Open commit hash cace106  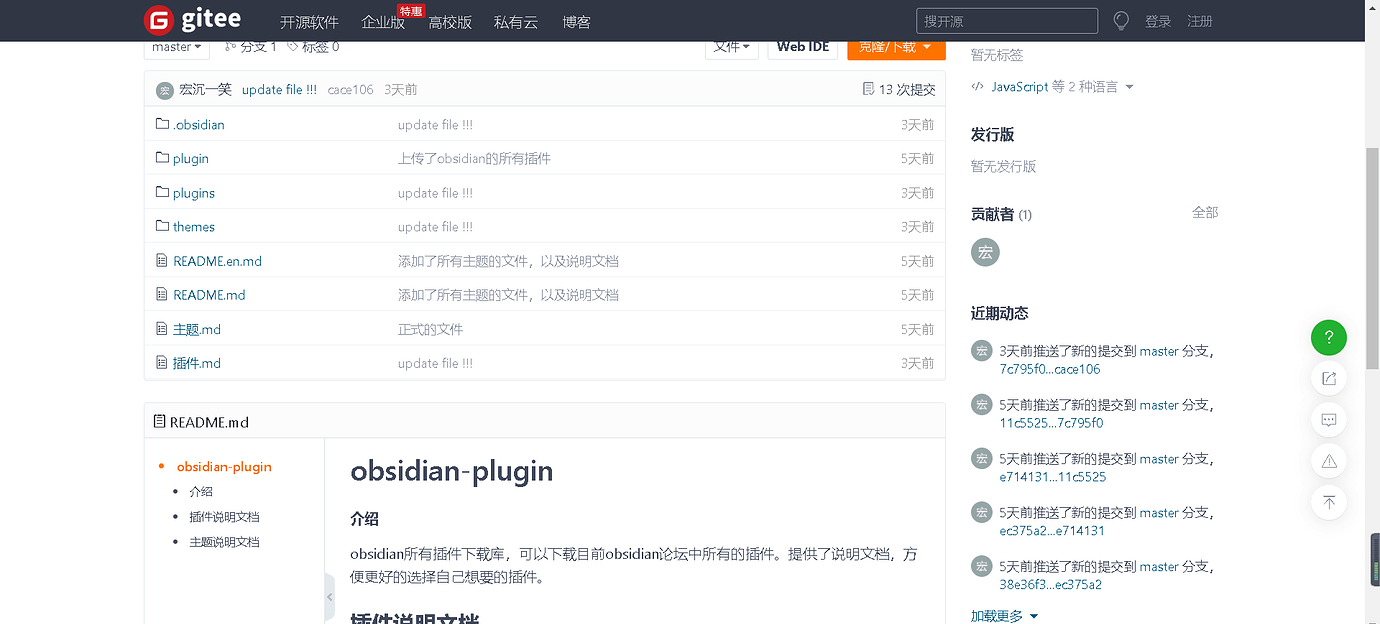click(x=350, y=90)
